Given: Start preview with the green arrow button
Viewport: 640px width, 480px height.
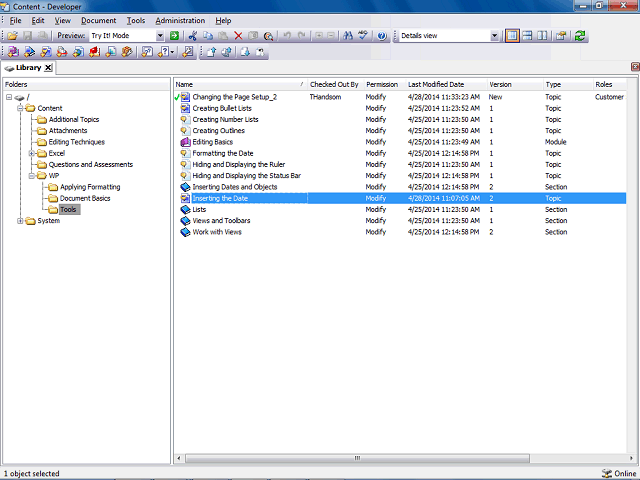Looking at the screenshot, I should tap(174, 36).
